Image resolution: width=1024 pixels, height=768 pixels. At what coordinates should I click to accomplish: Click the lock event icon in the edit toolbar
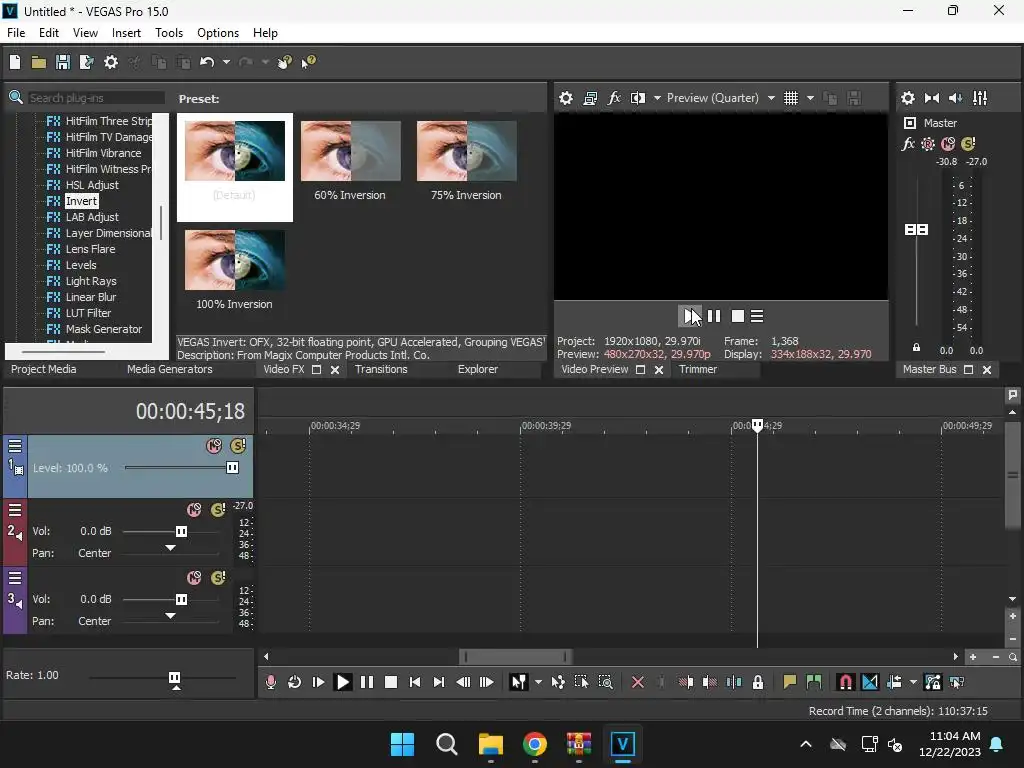click(x=758, y=682)
